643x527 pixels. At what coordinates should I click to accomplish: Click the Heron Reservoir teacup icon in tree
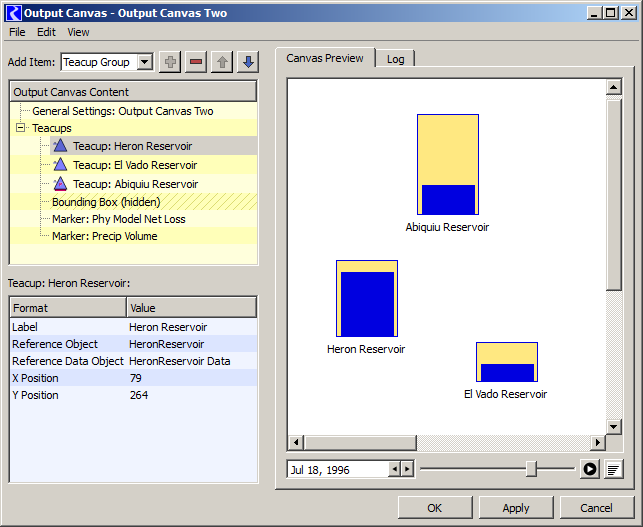[60, 146]
